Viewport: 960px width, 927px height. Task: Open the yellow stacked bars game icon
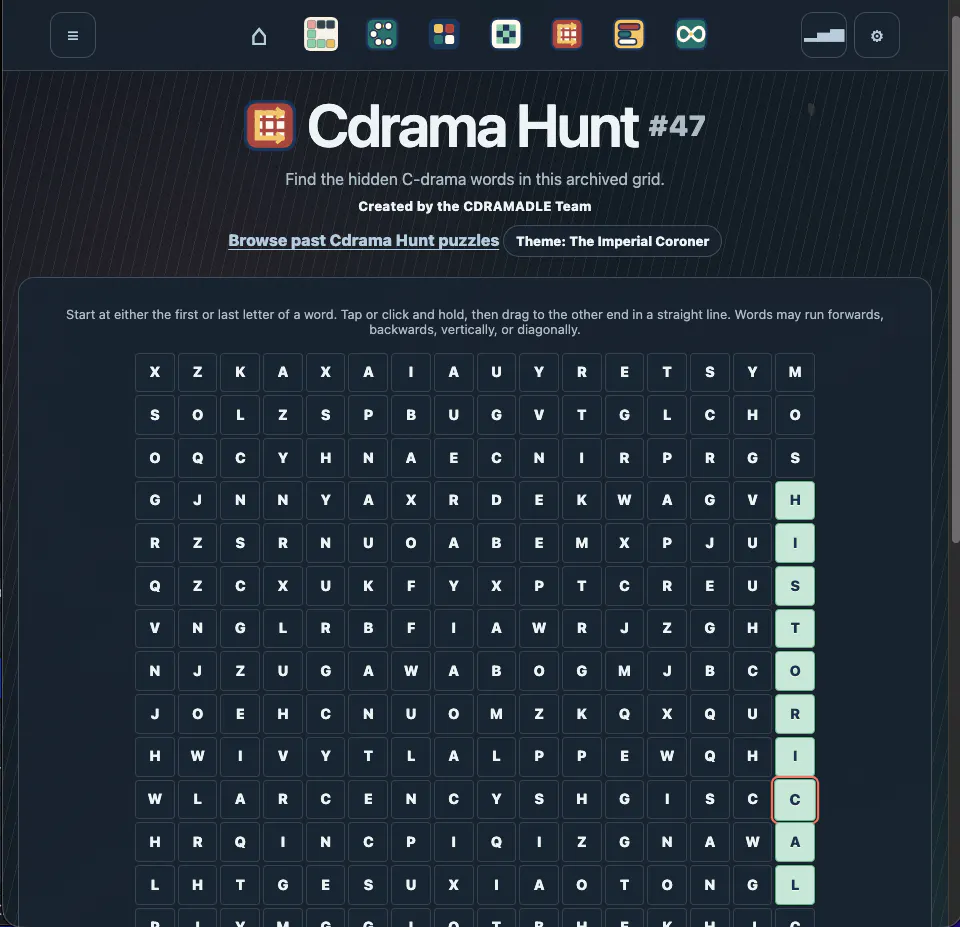click(629, 34)
